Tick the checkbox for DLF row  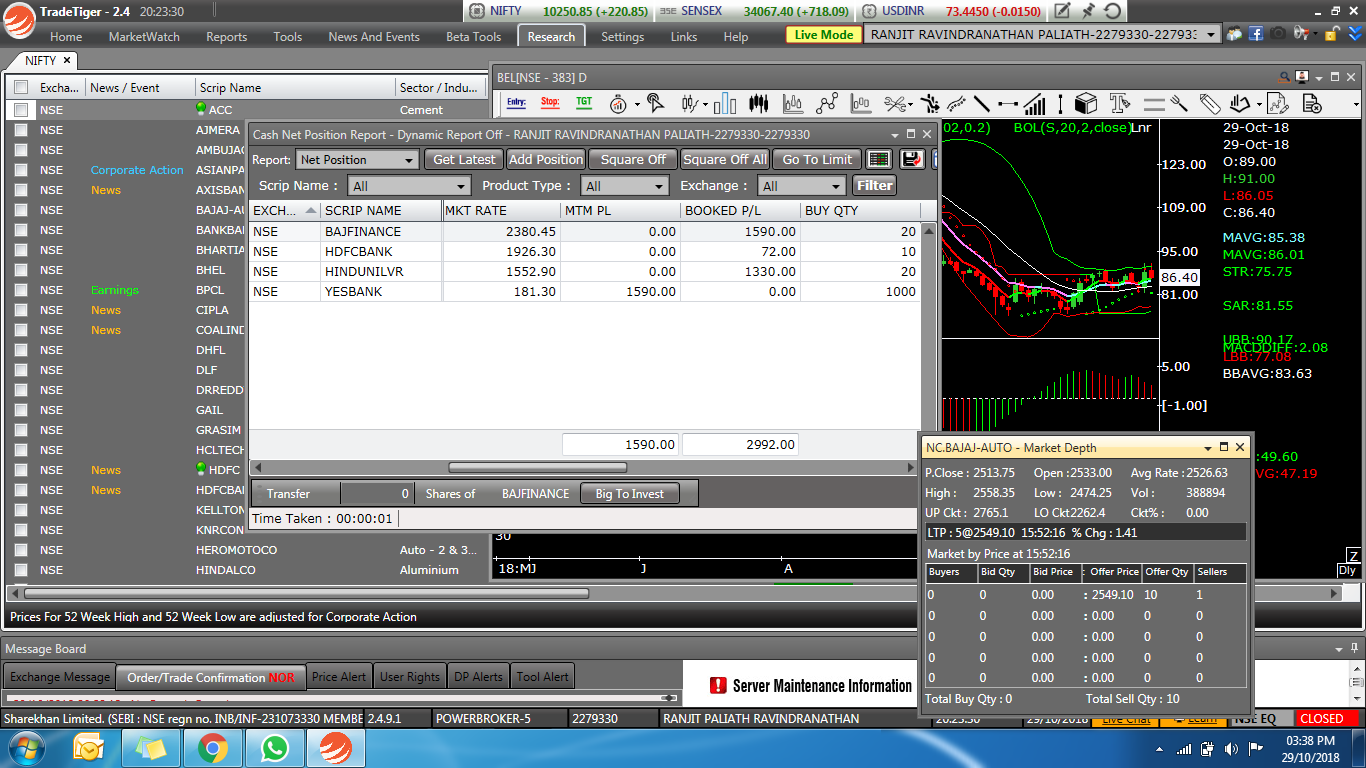tap(21, 370)
